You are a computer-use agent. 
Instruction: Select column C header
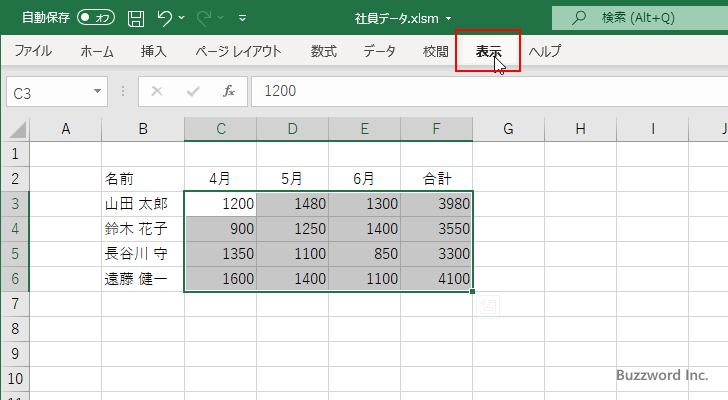tap(221, 129)
